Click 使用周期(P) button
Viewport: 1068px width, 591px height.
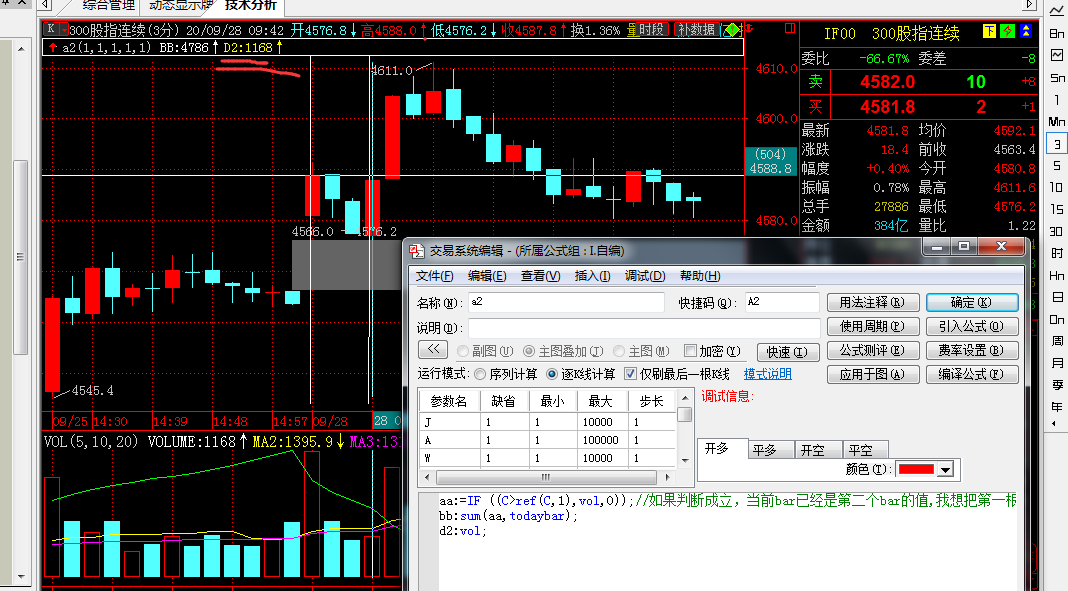[873, 326]
